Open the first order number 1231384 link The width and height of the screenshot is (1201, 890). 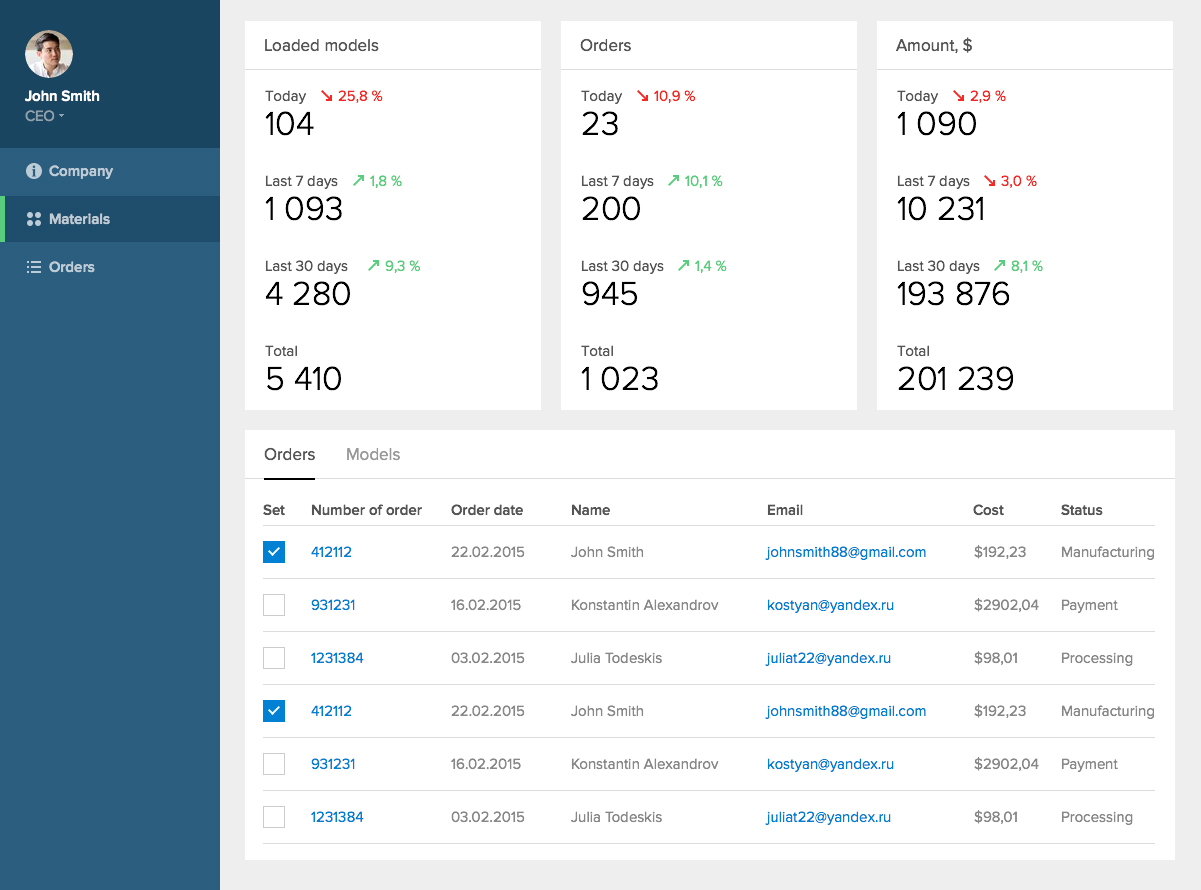tap(337, 658)
